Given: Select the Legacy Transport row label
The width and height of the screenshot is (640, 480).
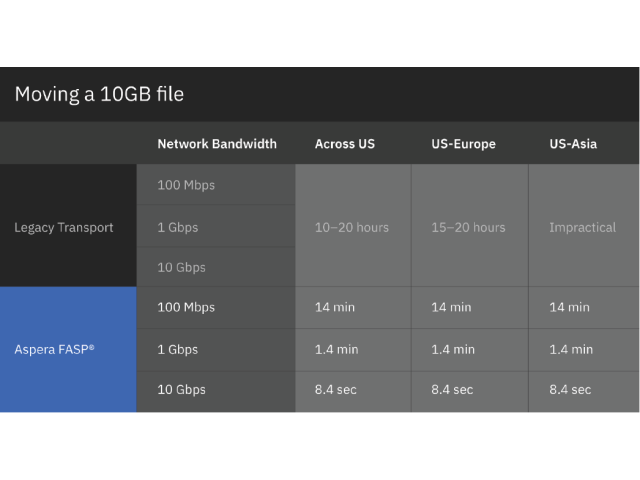Looking at the screenshot, I should pyautogui.click(x=64, y=227).
